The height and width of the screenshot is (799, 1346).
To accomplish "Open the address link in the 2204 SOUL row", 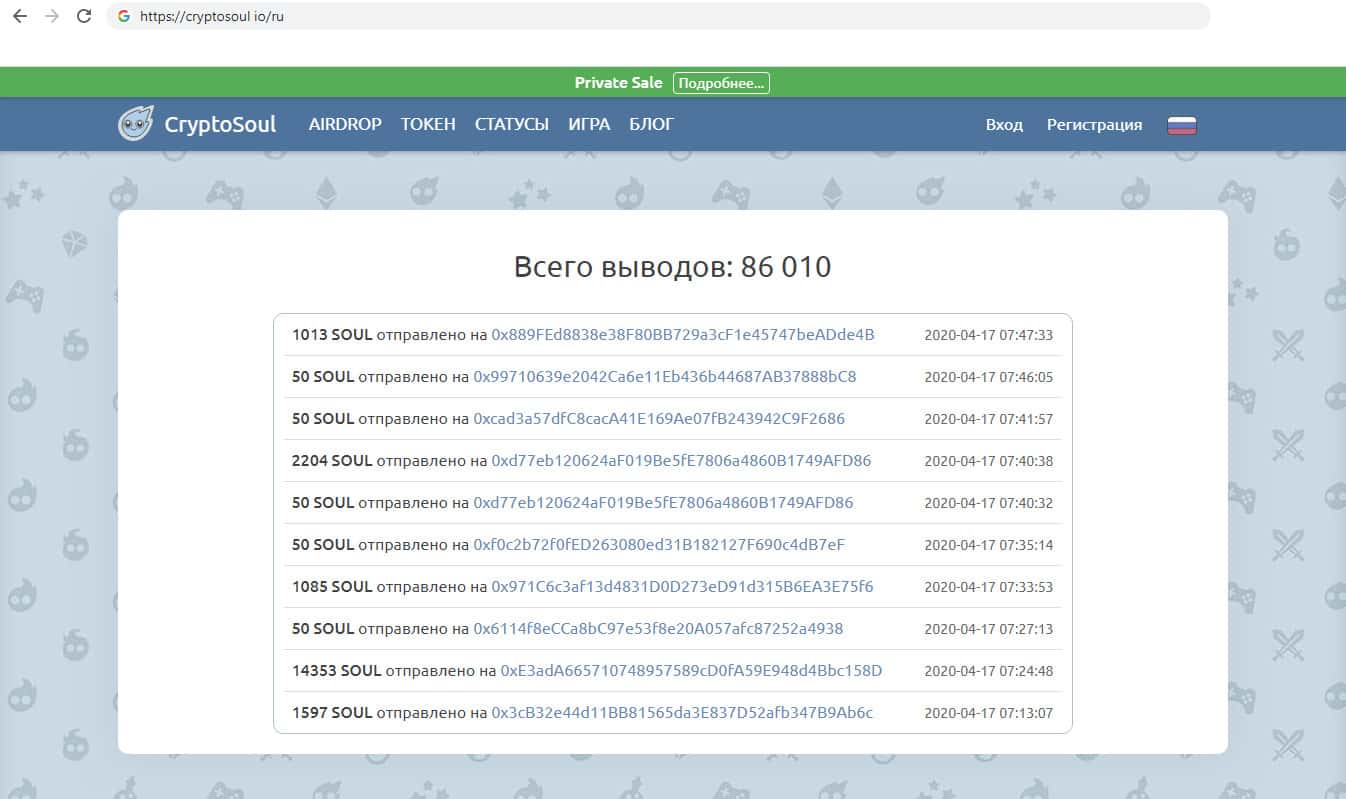I will 681,461.
